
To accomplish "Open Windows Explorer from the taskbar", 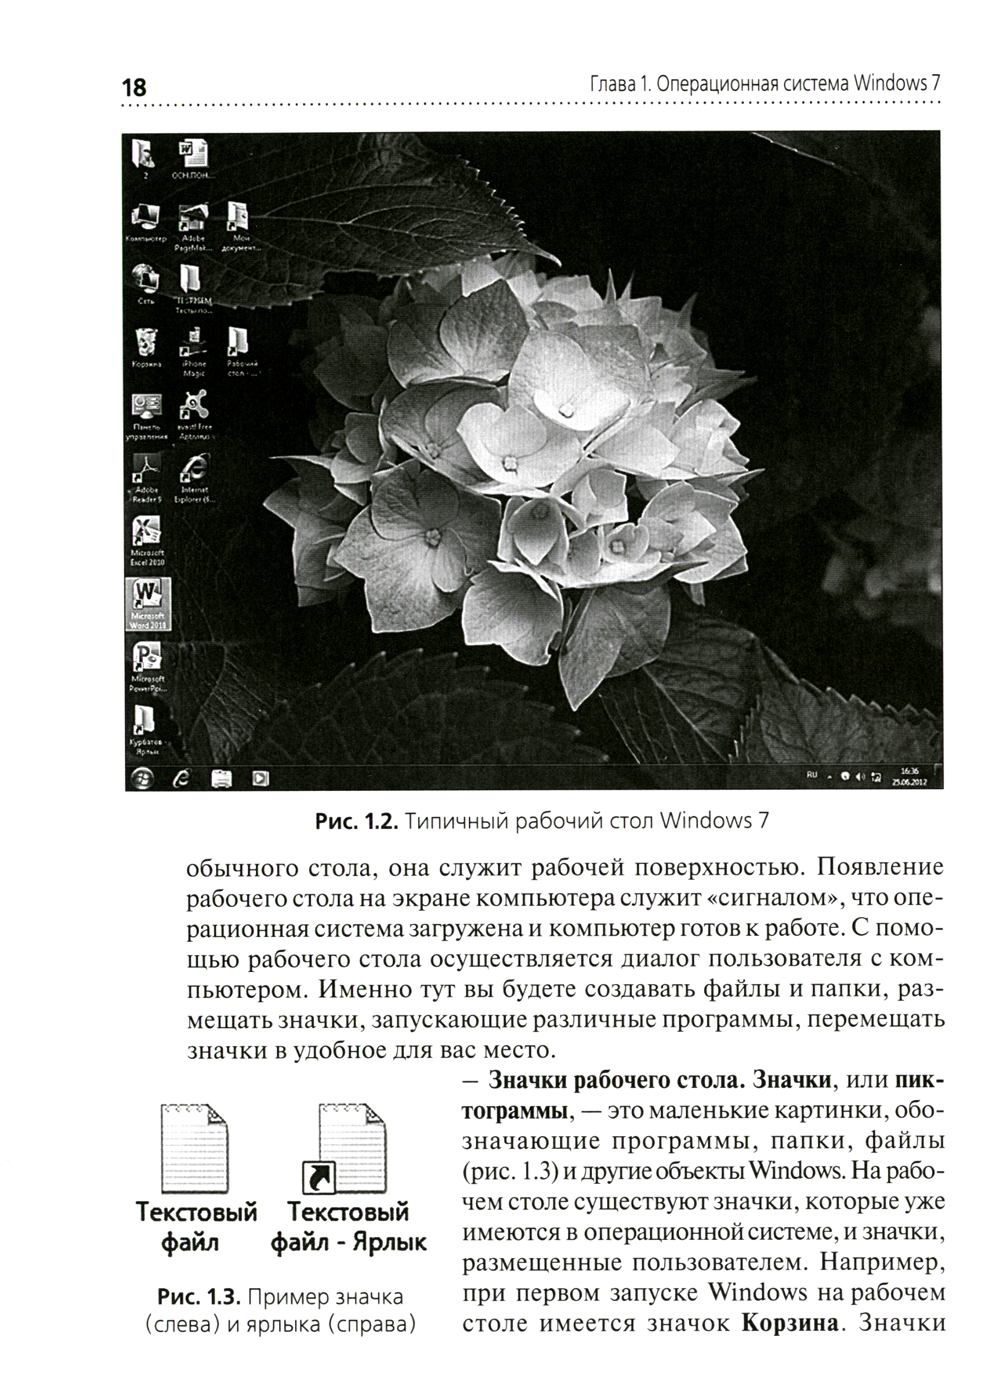I will point(221,777).
